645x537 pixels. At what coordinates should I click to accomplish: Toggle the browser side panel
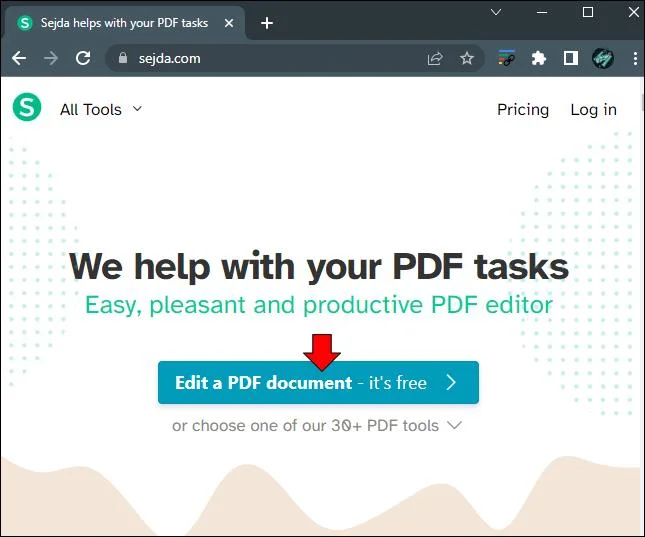pos(571,58)
